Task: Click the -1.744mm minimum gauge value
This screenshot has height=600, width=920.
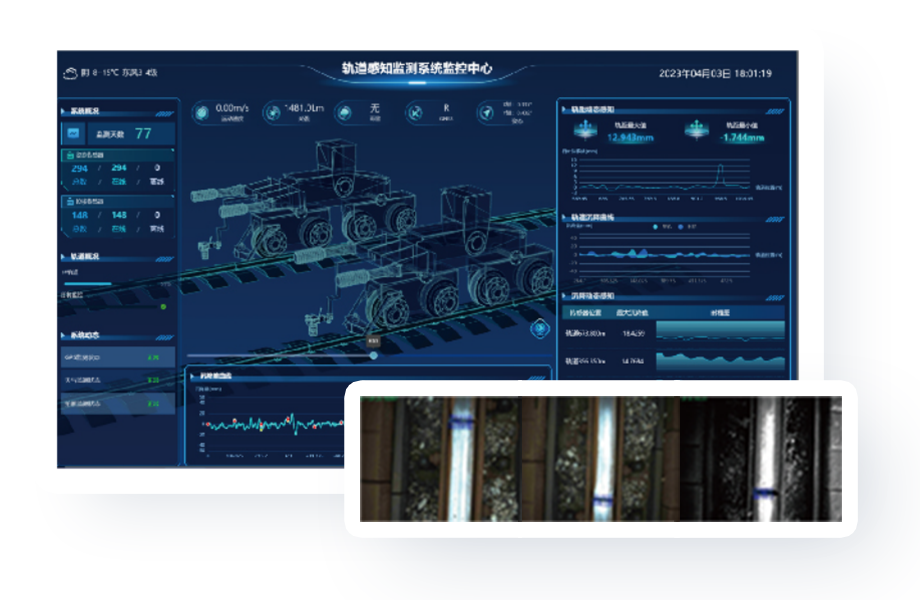Action: tap(742, 138)
